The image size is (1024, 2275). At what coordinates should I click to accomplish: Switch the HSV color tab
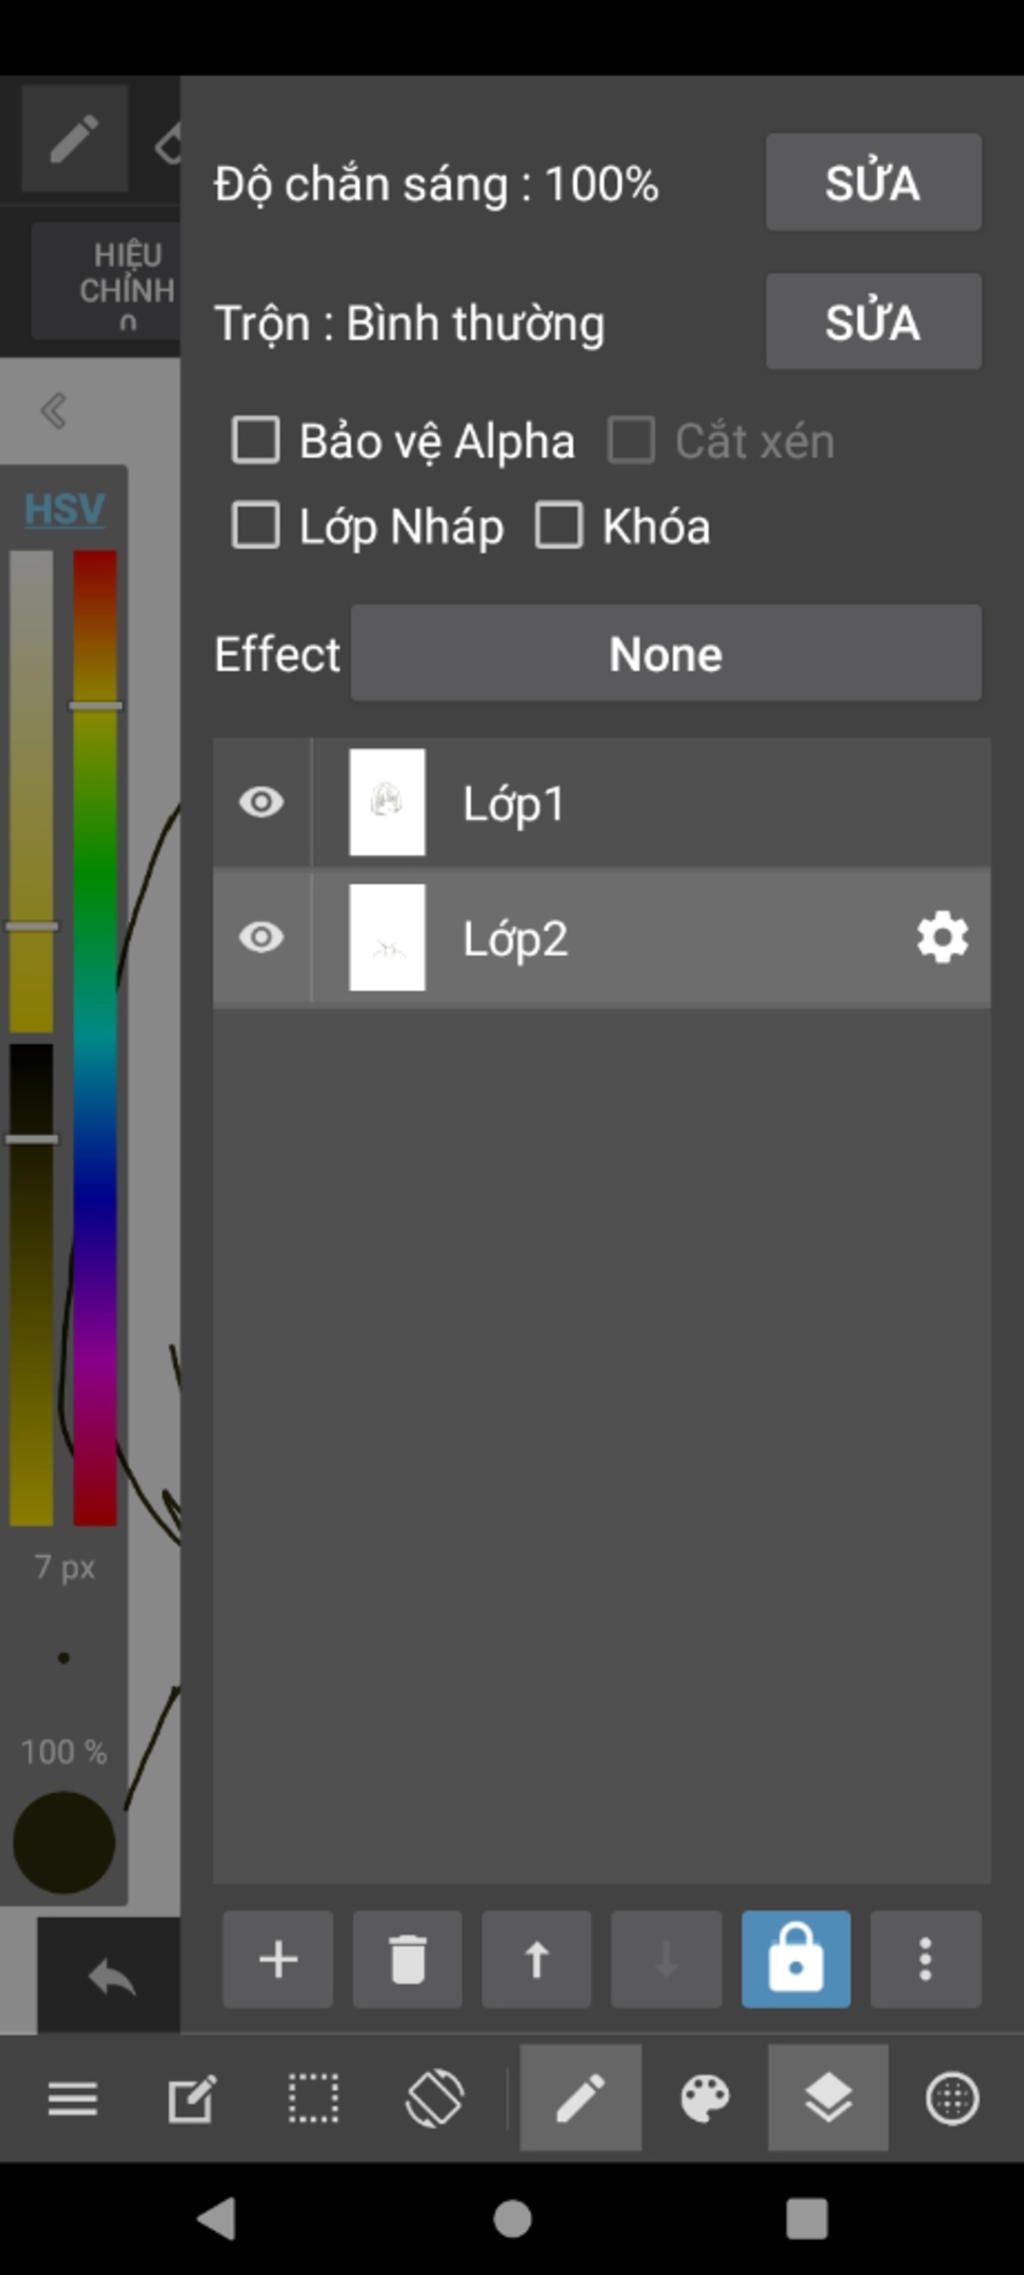[64, 509]
